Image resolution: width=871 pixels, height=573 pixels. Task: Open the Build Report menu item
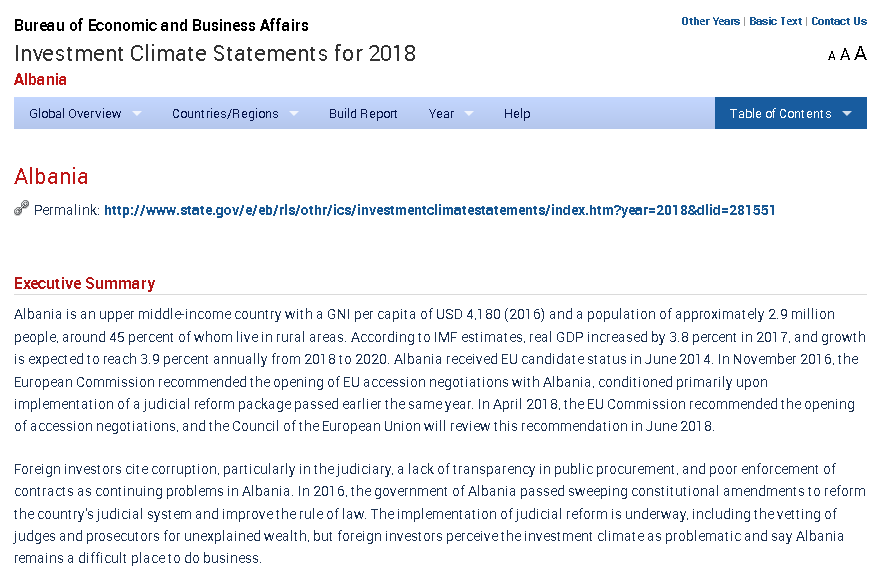[x=363, y=114]
